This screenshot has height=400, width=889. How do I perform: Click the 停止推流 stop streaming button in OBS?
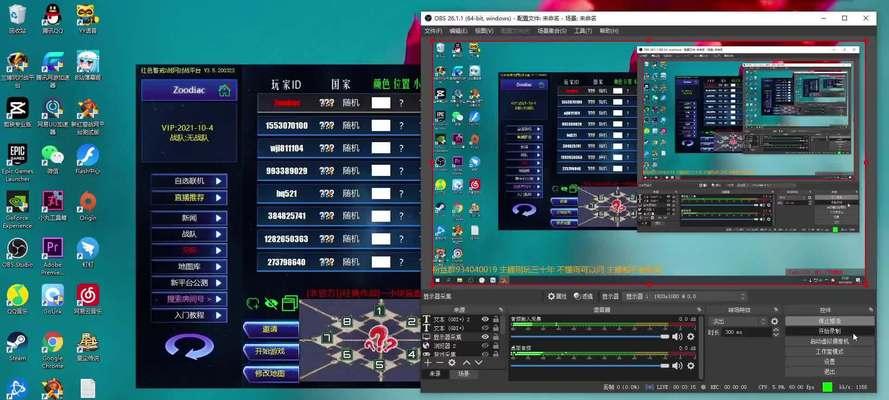click(829, 321)
